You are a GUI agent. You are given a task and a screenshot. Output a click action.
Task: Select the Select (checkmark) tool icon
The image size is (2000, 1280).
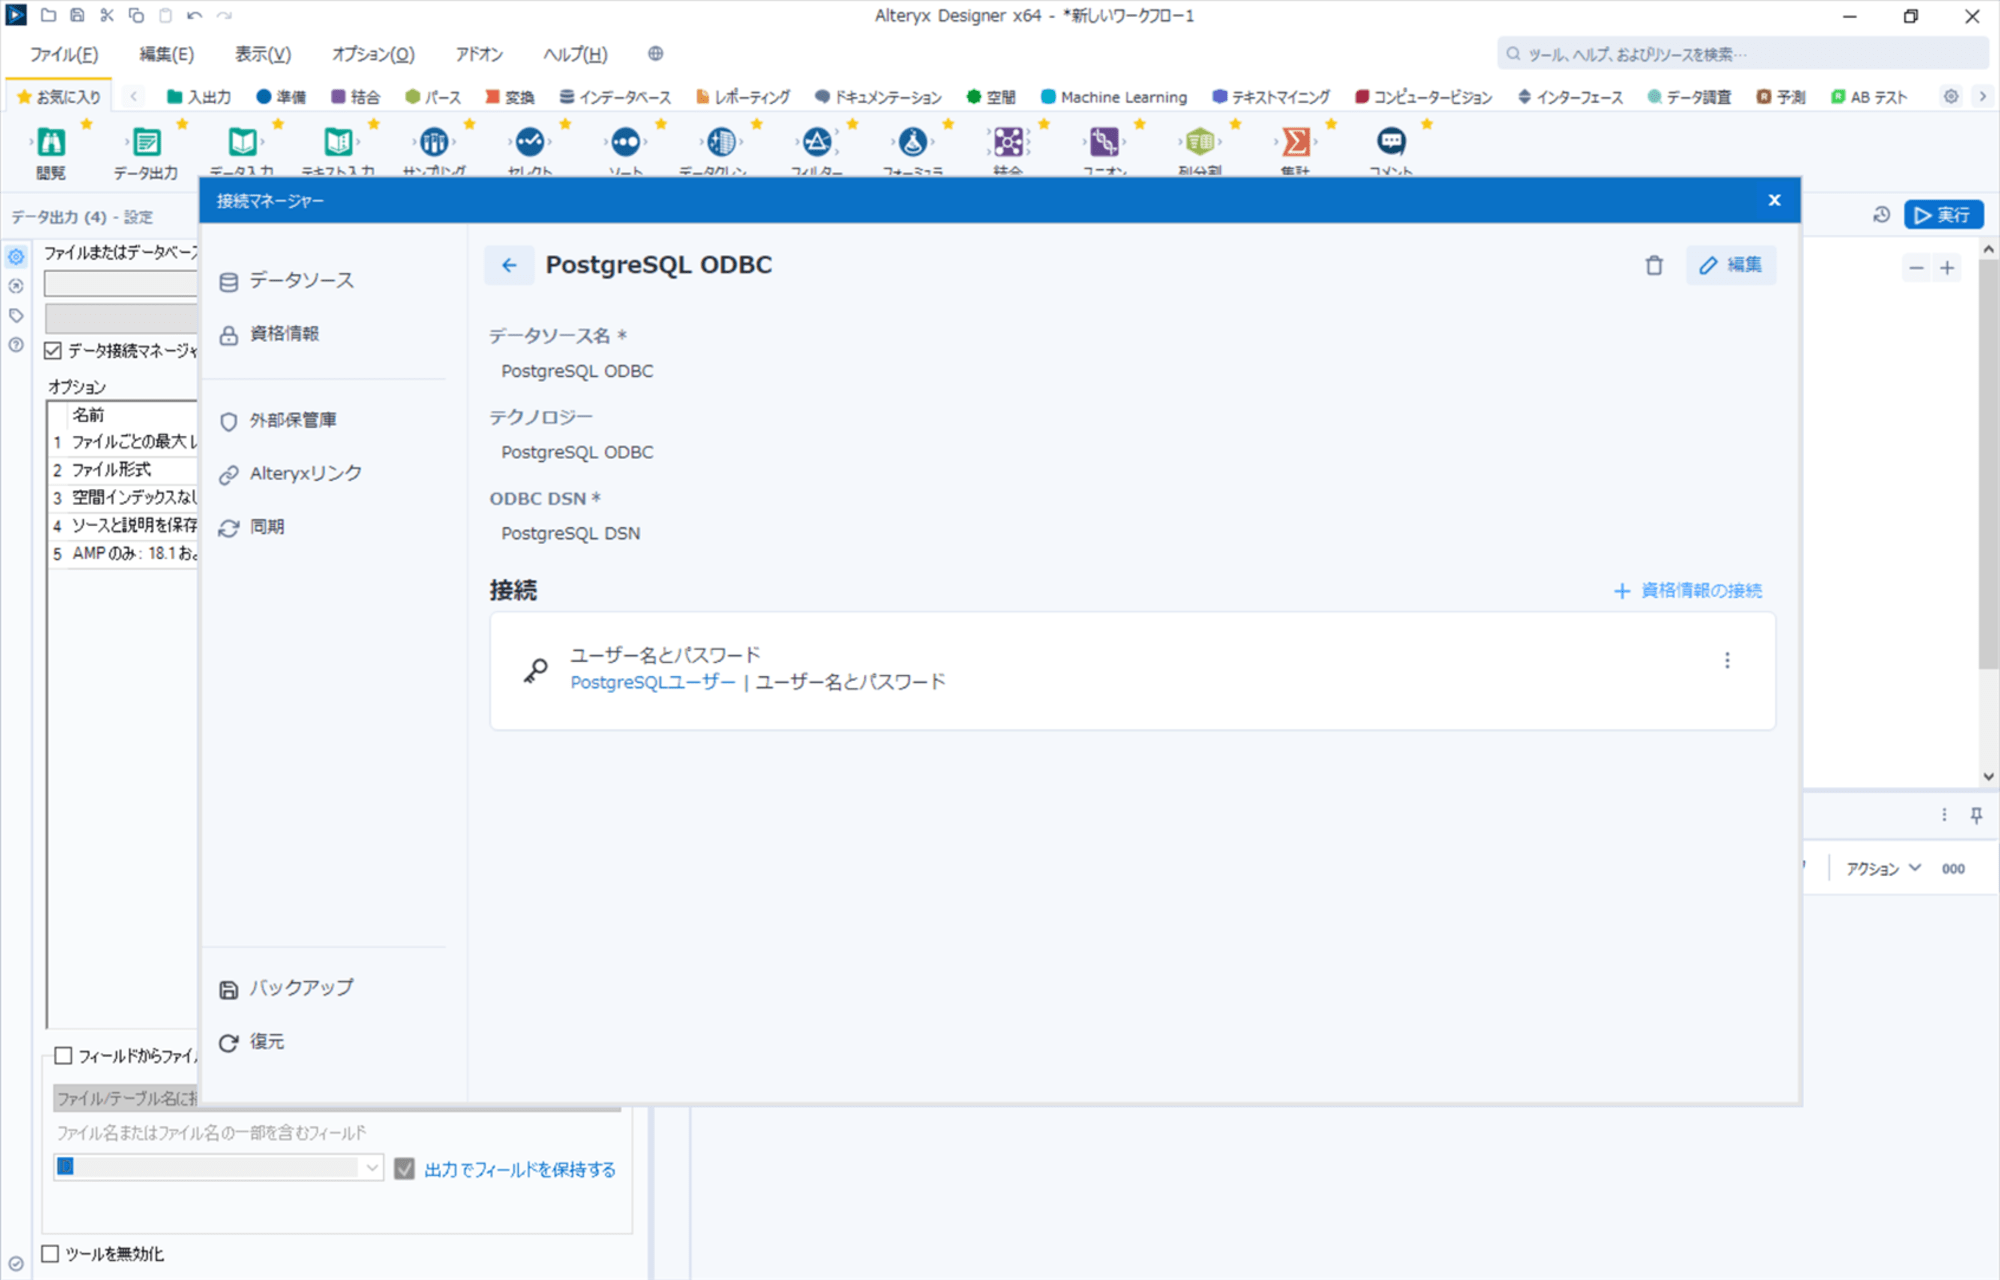(x=530, y=142)
